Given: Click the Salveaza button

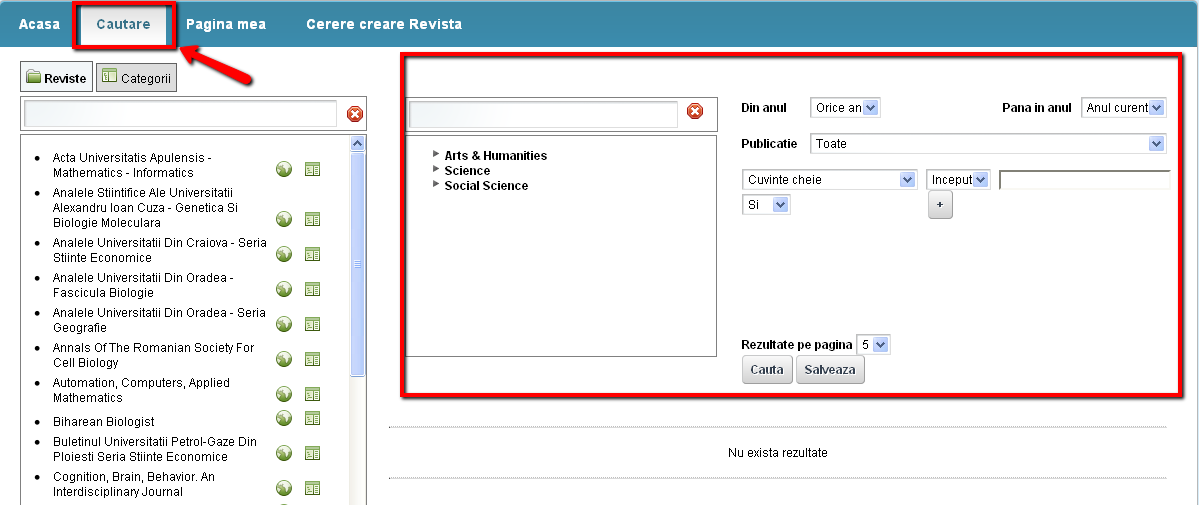Looking at the screenshot, I should [830, 370].
